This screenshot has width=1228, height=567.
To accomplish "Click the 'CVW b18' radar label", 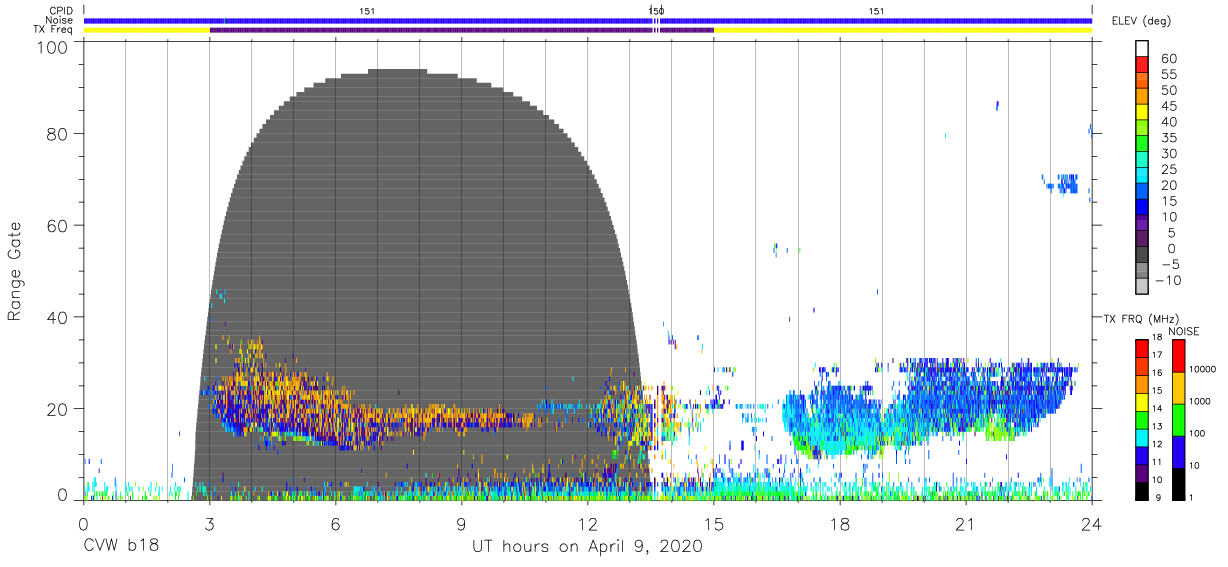I will click(x=121, y=547).
